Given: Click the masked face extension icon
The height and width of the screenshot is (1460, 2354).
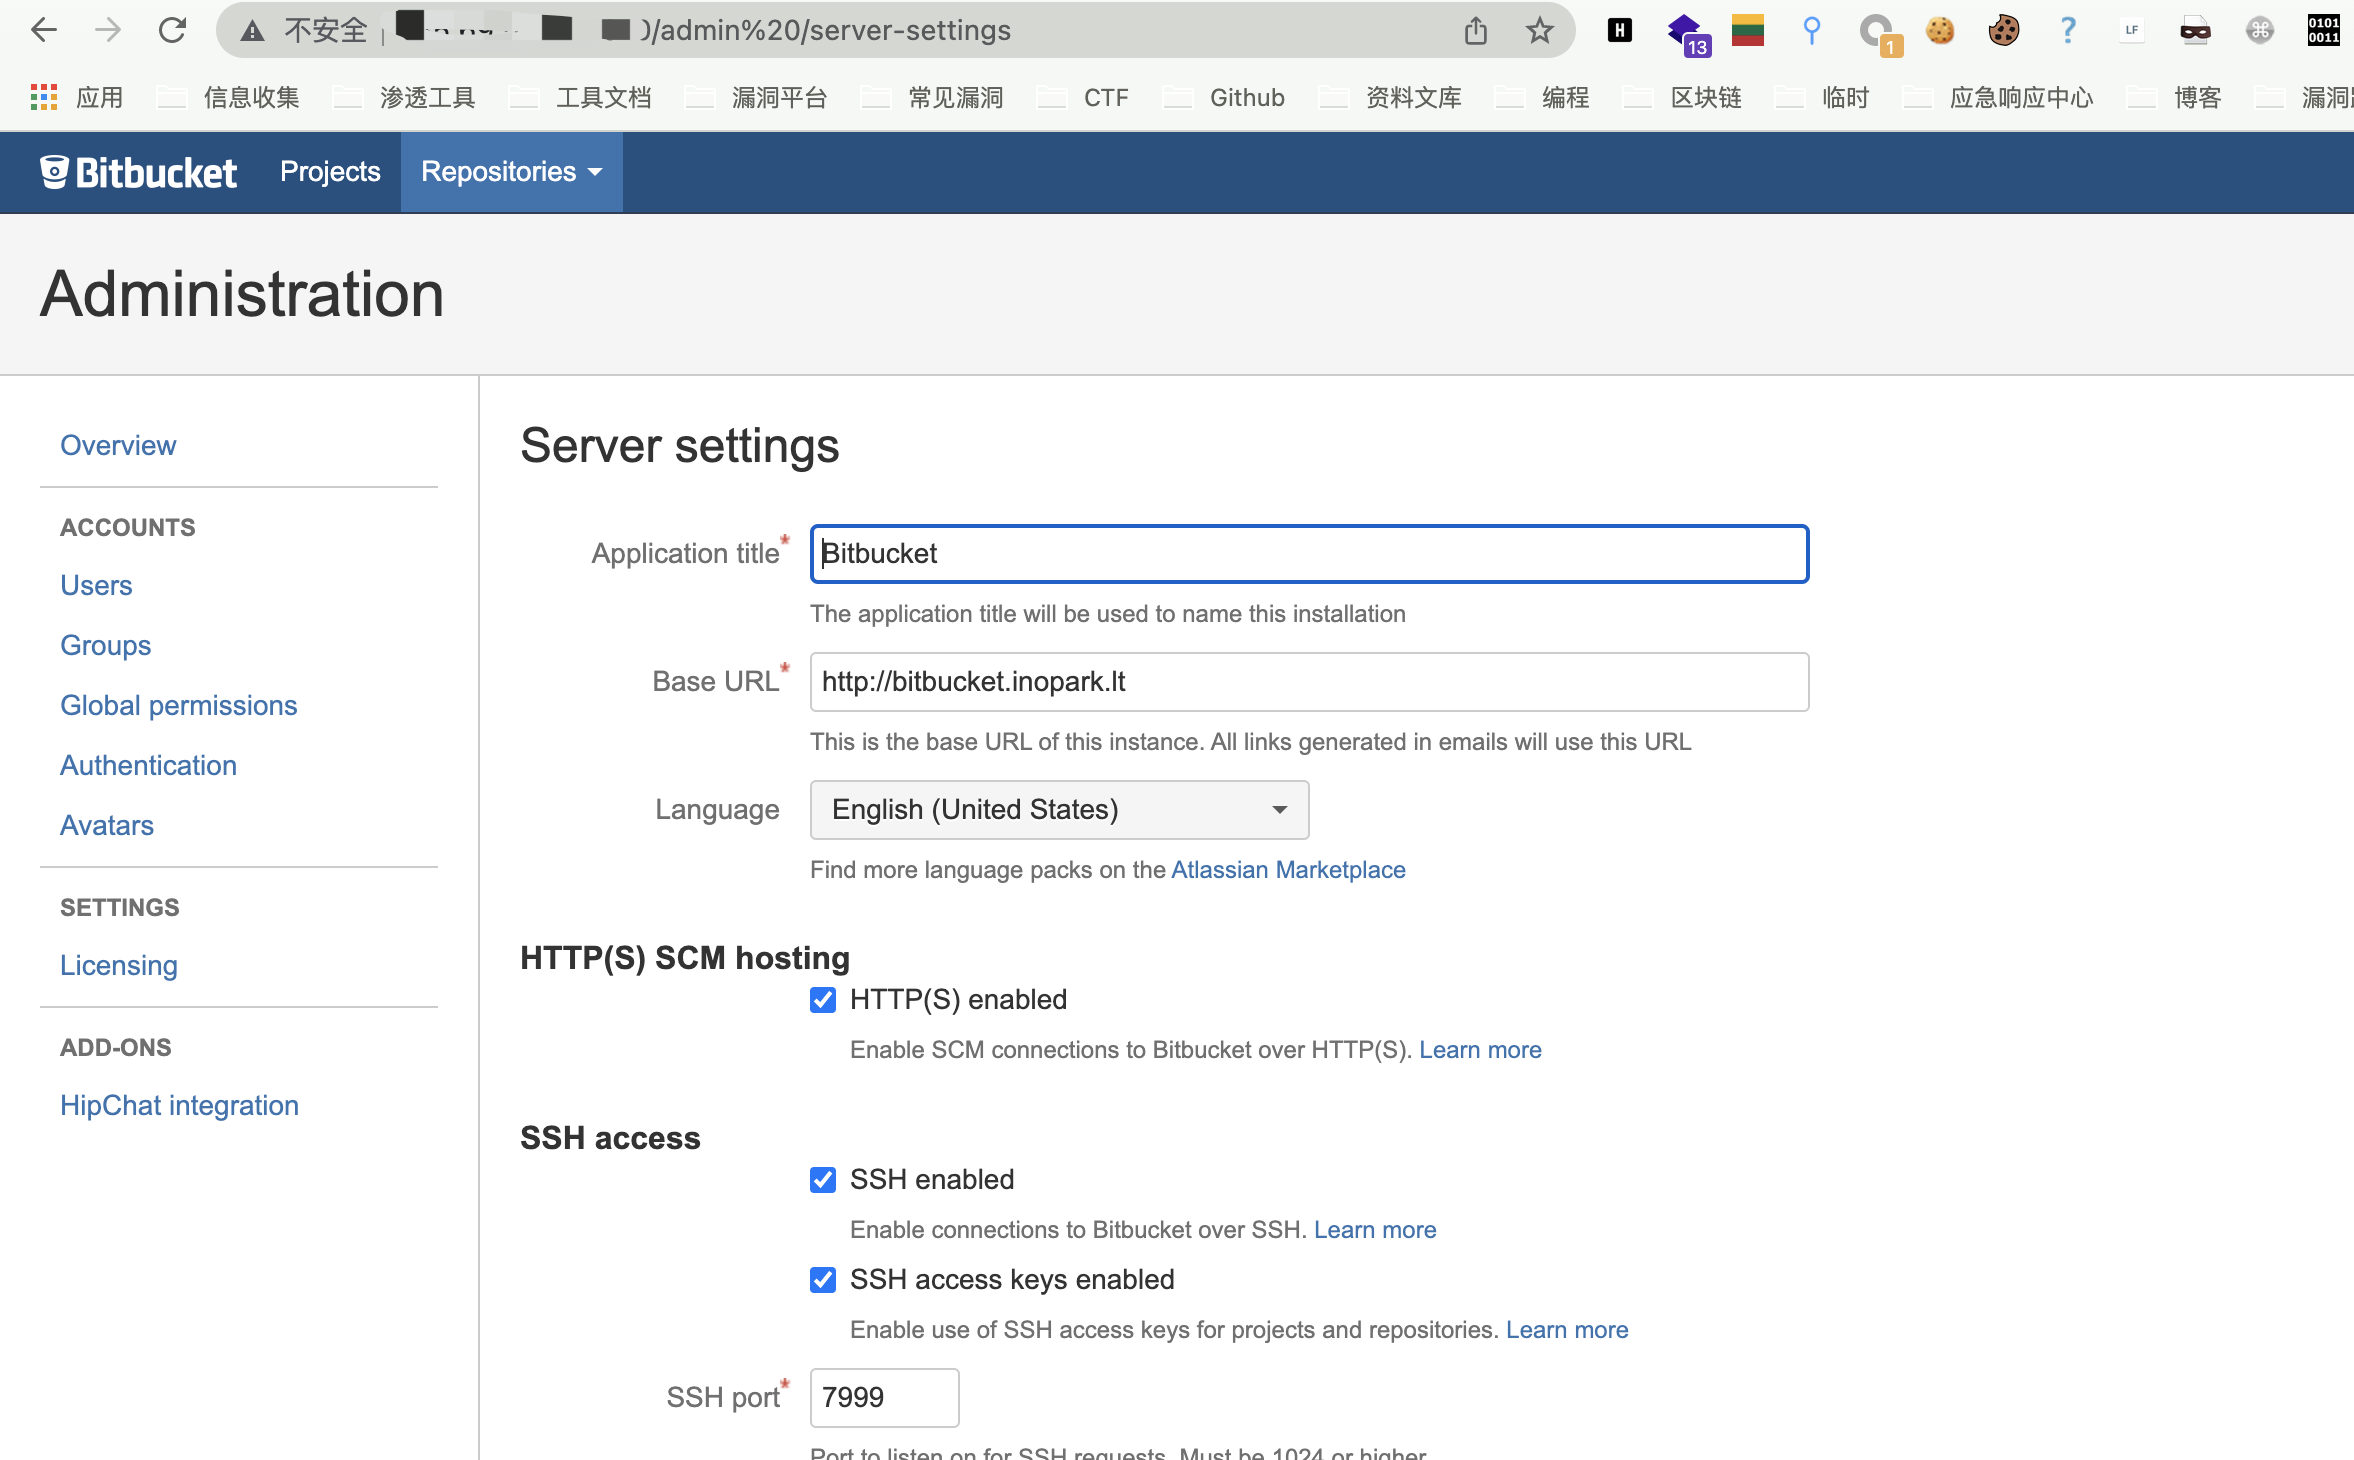Looking at the screenshot, I should click(2196, 31).
